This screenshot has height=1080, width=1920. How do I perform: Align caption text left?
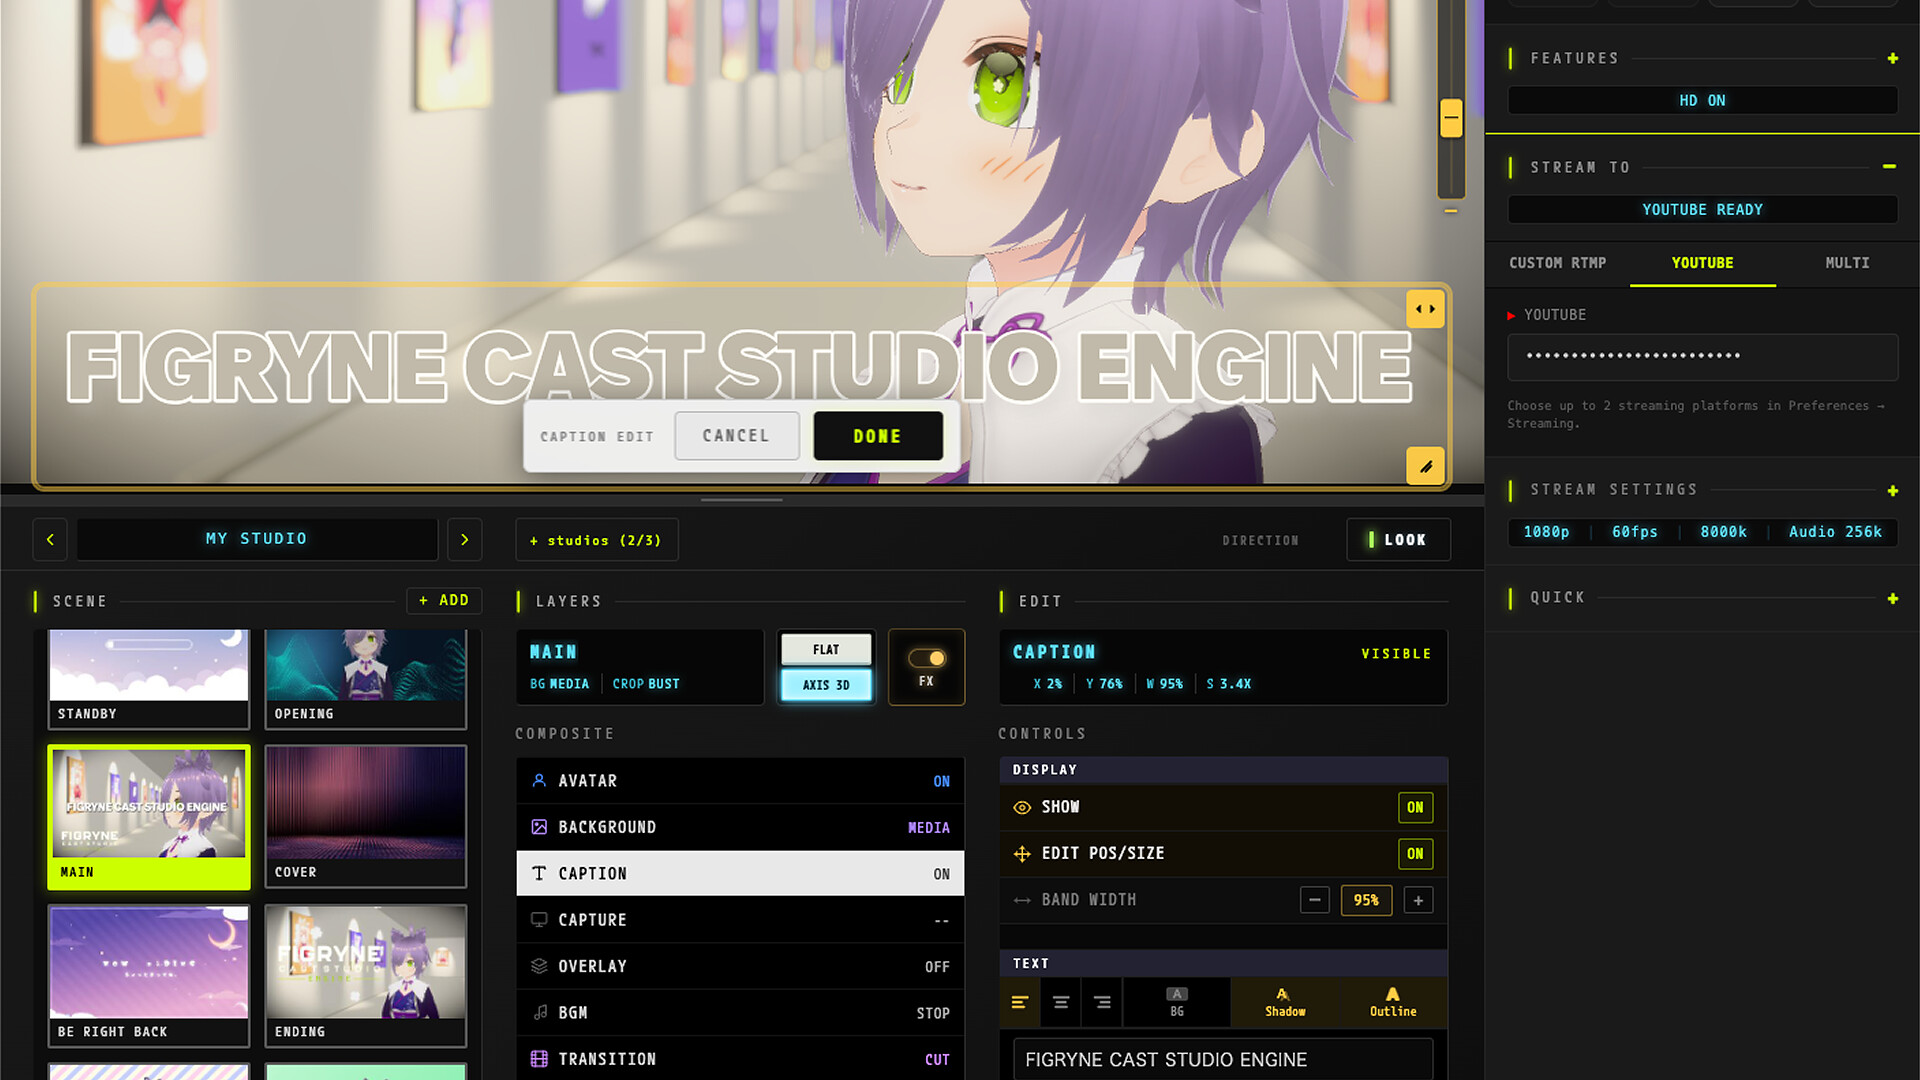pos(1020,1002)
